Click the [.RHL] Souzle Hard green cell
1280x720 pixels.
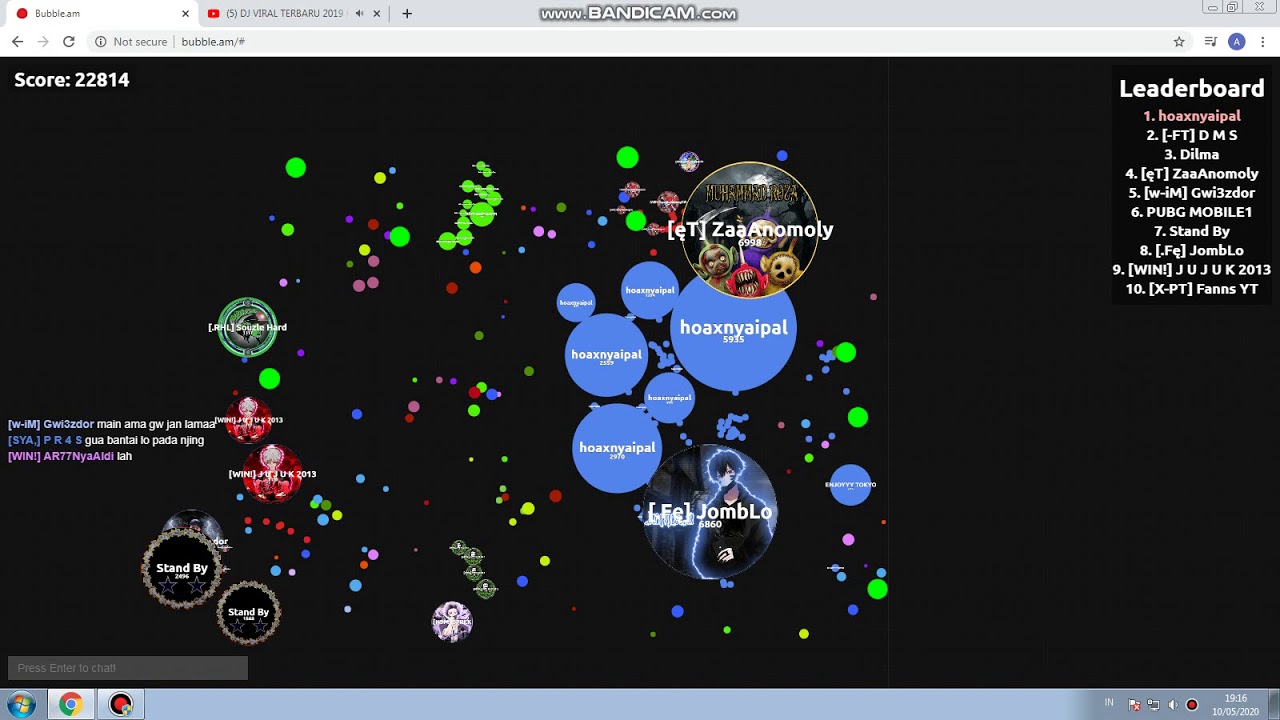(x=247, y=327)
